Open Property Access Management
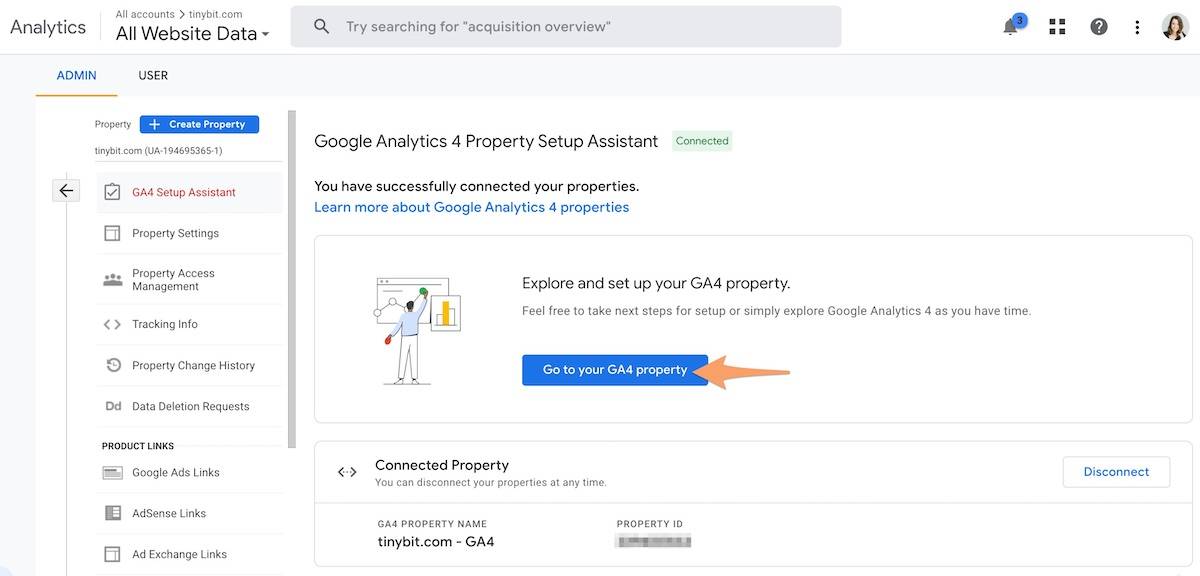Image resolution: width=1200 pixels, height=576 pixels. coord(173,279)
